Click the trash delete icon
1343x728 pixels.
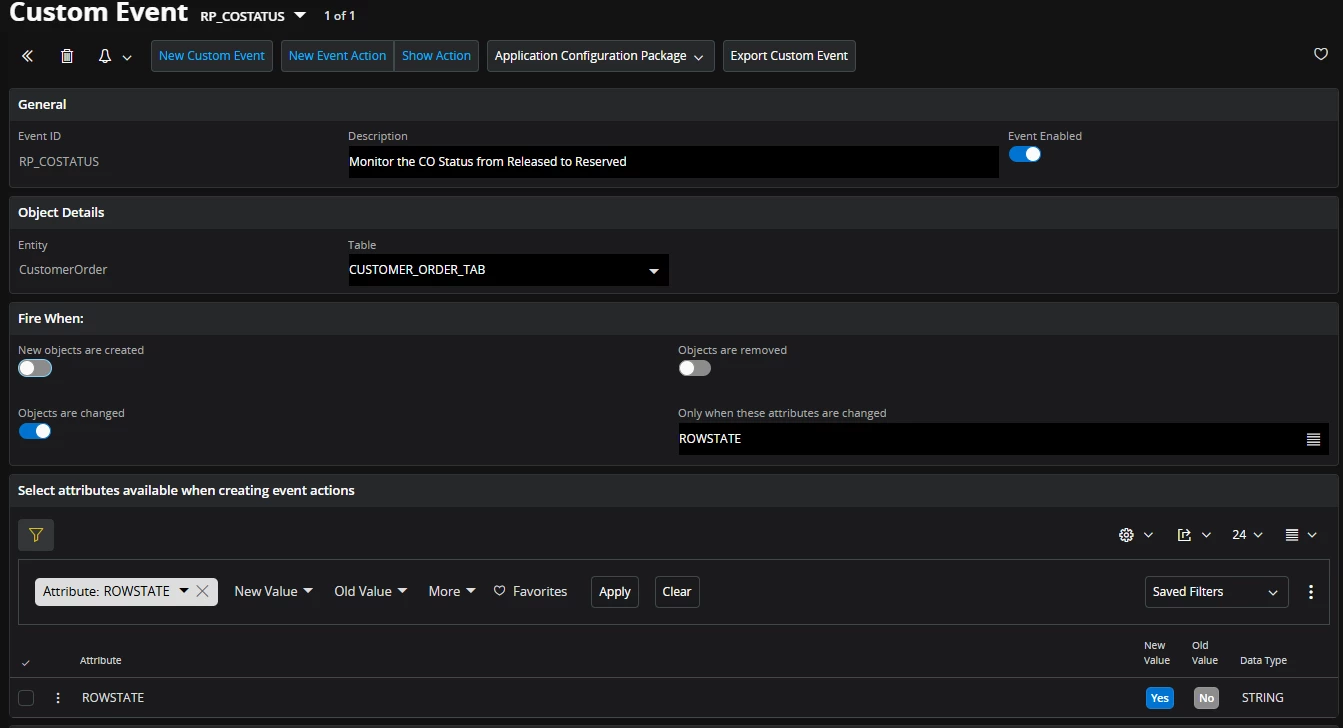tap(67, 56)
